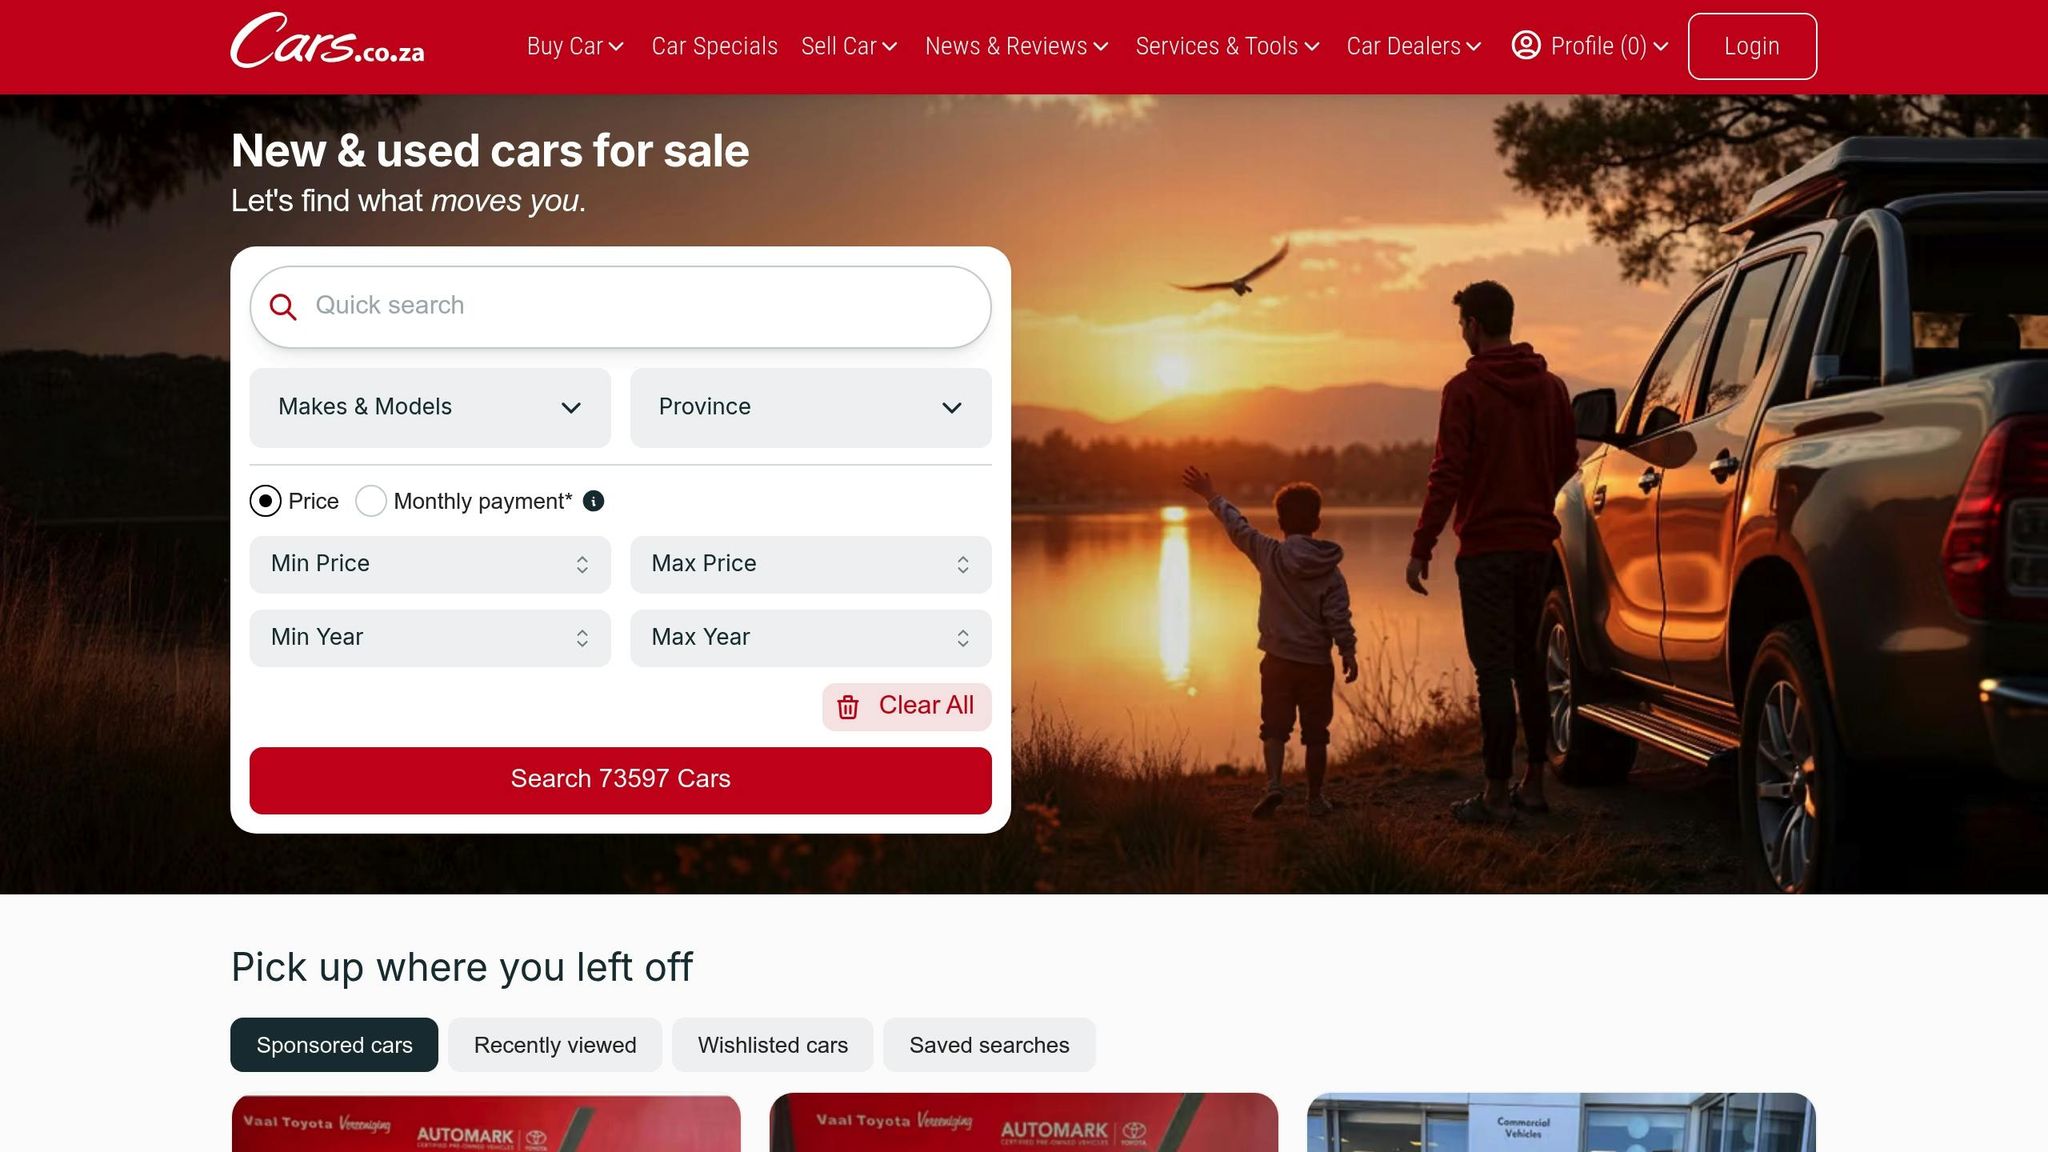Screen dimensions: 2048x1152
Task: Open the Max Price selector
Action: pyautogui.click(x=811, y=564)
